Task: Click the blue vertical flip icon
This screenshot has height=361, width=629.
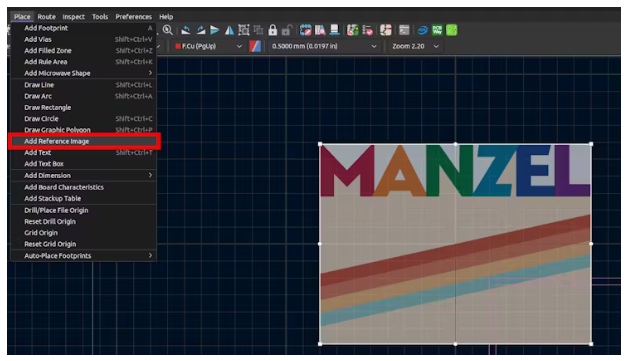Action: click(215, 30)
